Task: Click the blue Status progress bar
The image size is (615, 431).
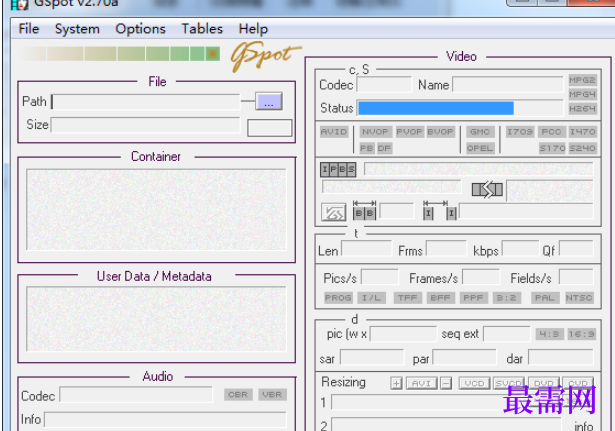Action: (x=436, y=108)
